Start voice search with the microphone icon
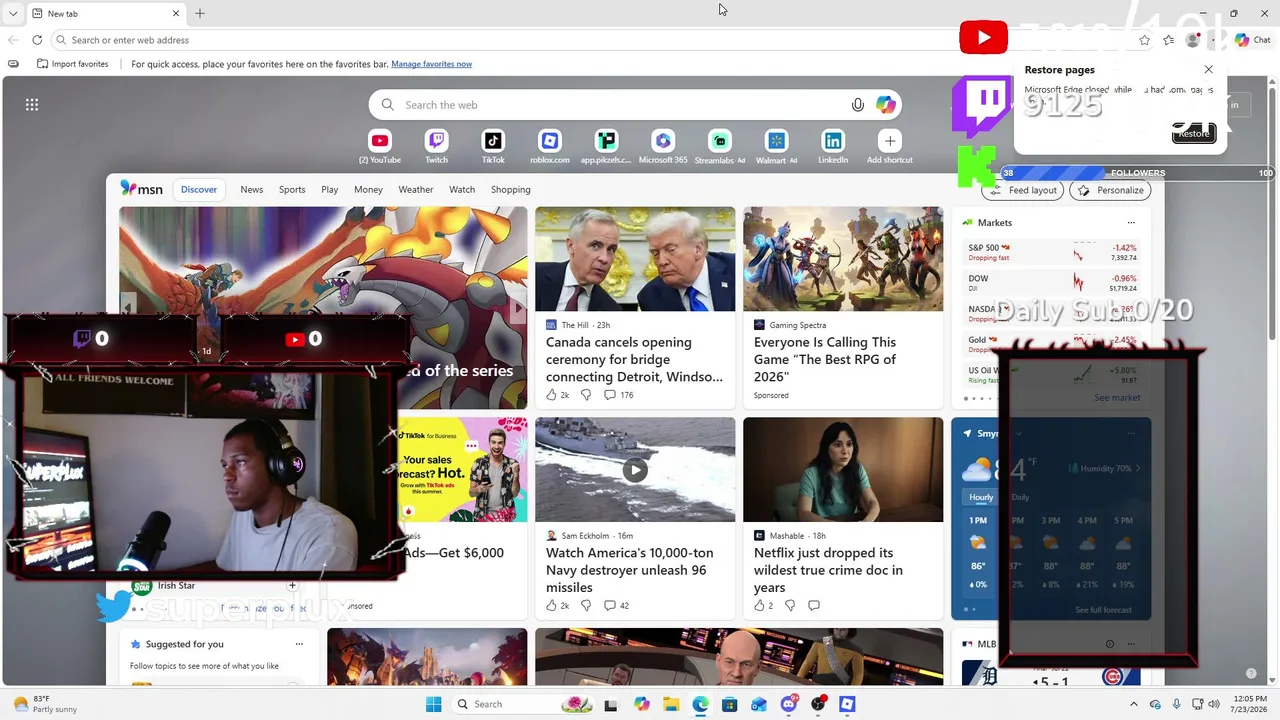Viewport: 1280px width, 720px height. pyautogui.click(x=857, y=105)
